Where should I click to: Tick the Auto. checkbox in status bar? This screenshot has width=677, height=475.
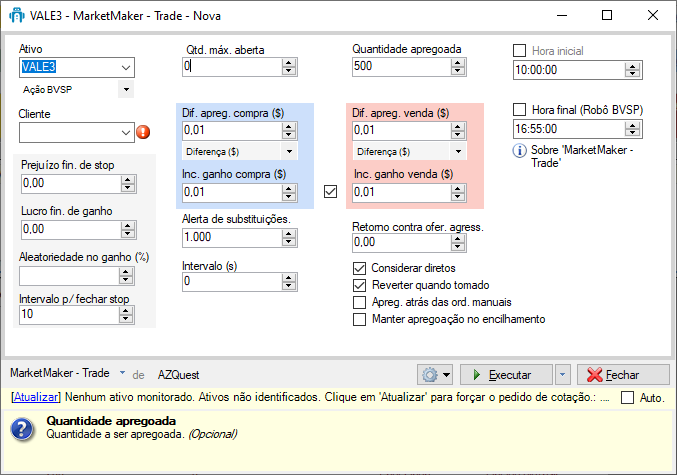point(627,398)
